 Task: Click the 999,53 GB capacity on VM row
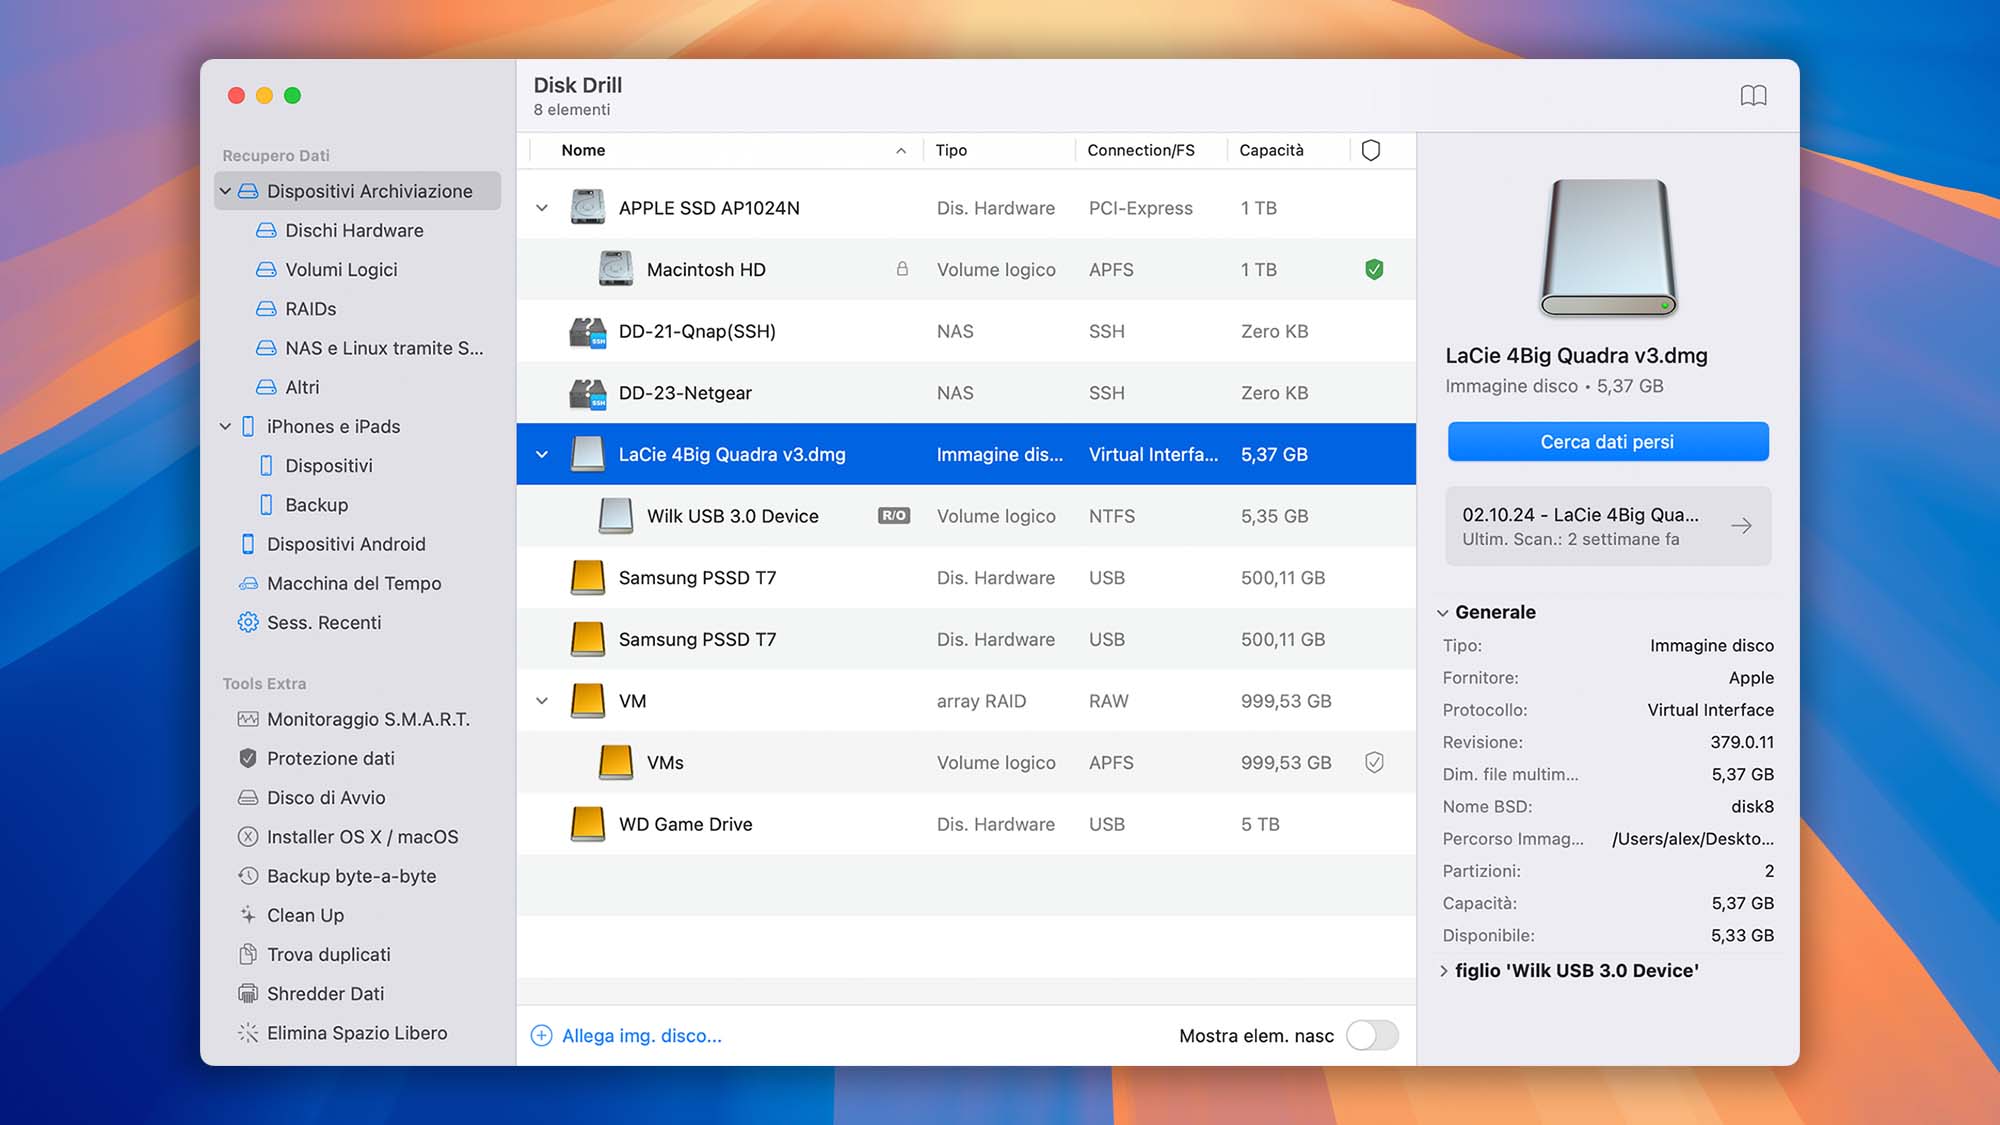click(1286, 701)
